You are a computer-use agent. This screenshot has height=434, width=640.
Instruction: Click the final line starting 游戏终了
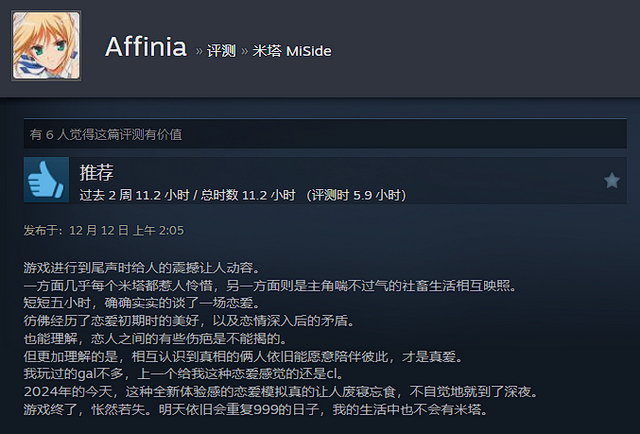click(256, 409)
